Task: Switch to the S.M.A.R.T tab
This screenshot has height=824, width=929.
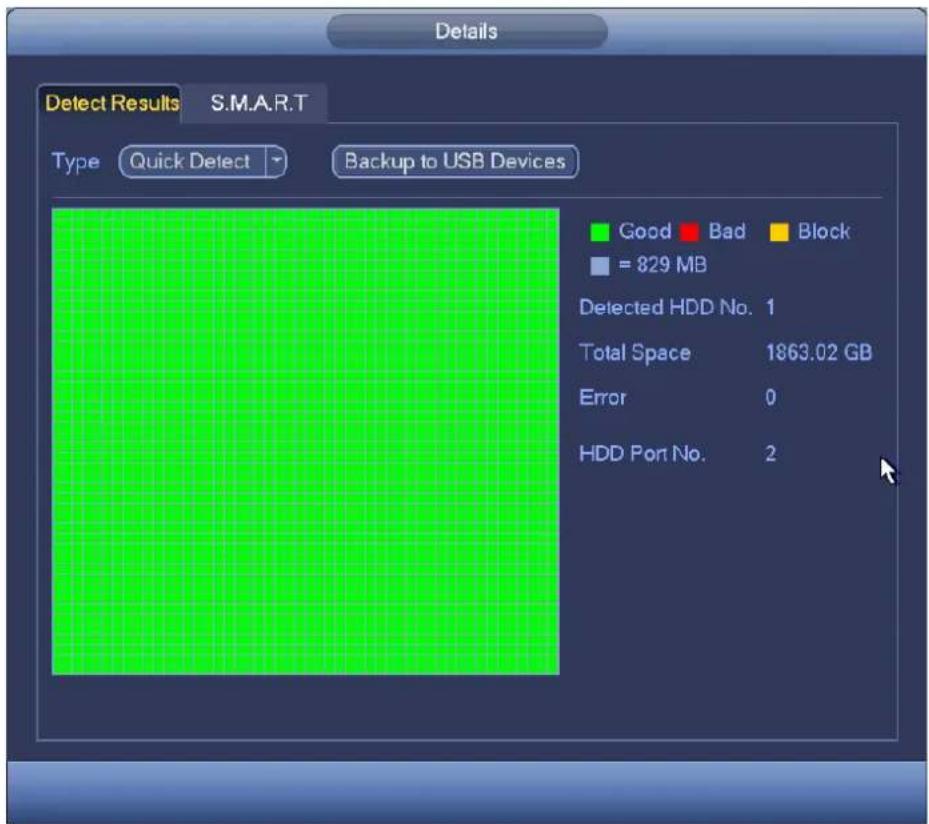Action: click(x=258, y=103)
